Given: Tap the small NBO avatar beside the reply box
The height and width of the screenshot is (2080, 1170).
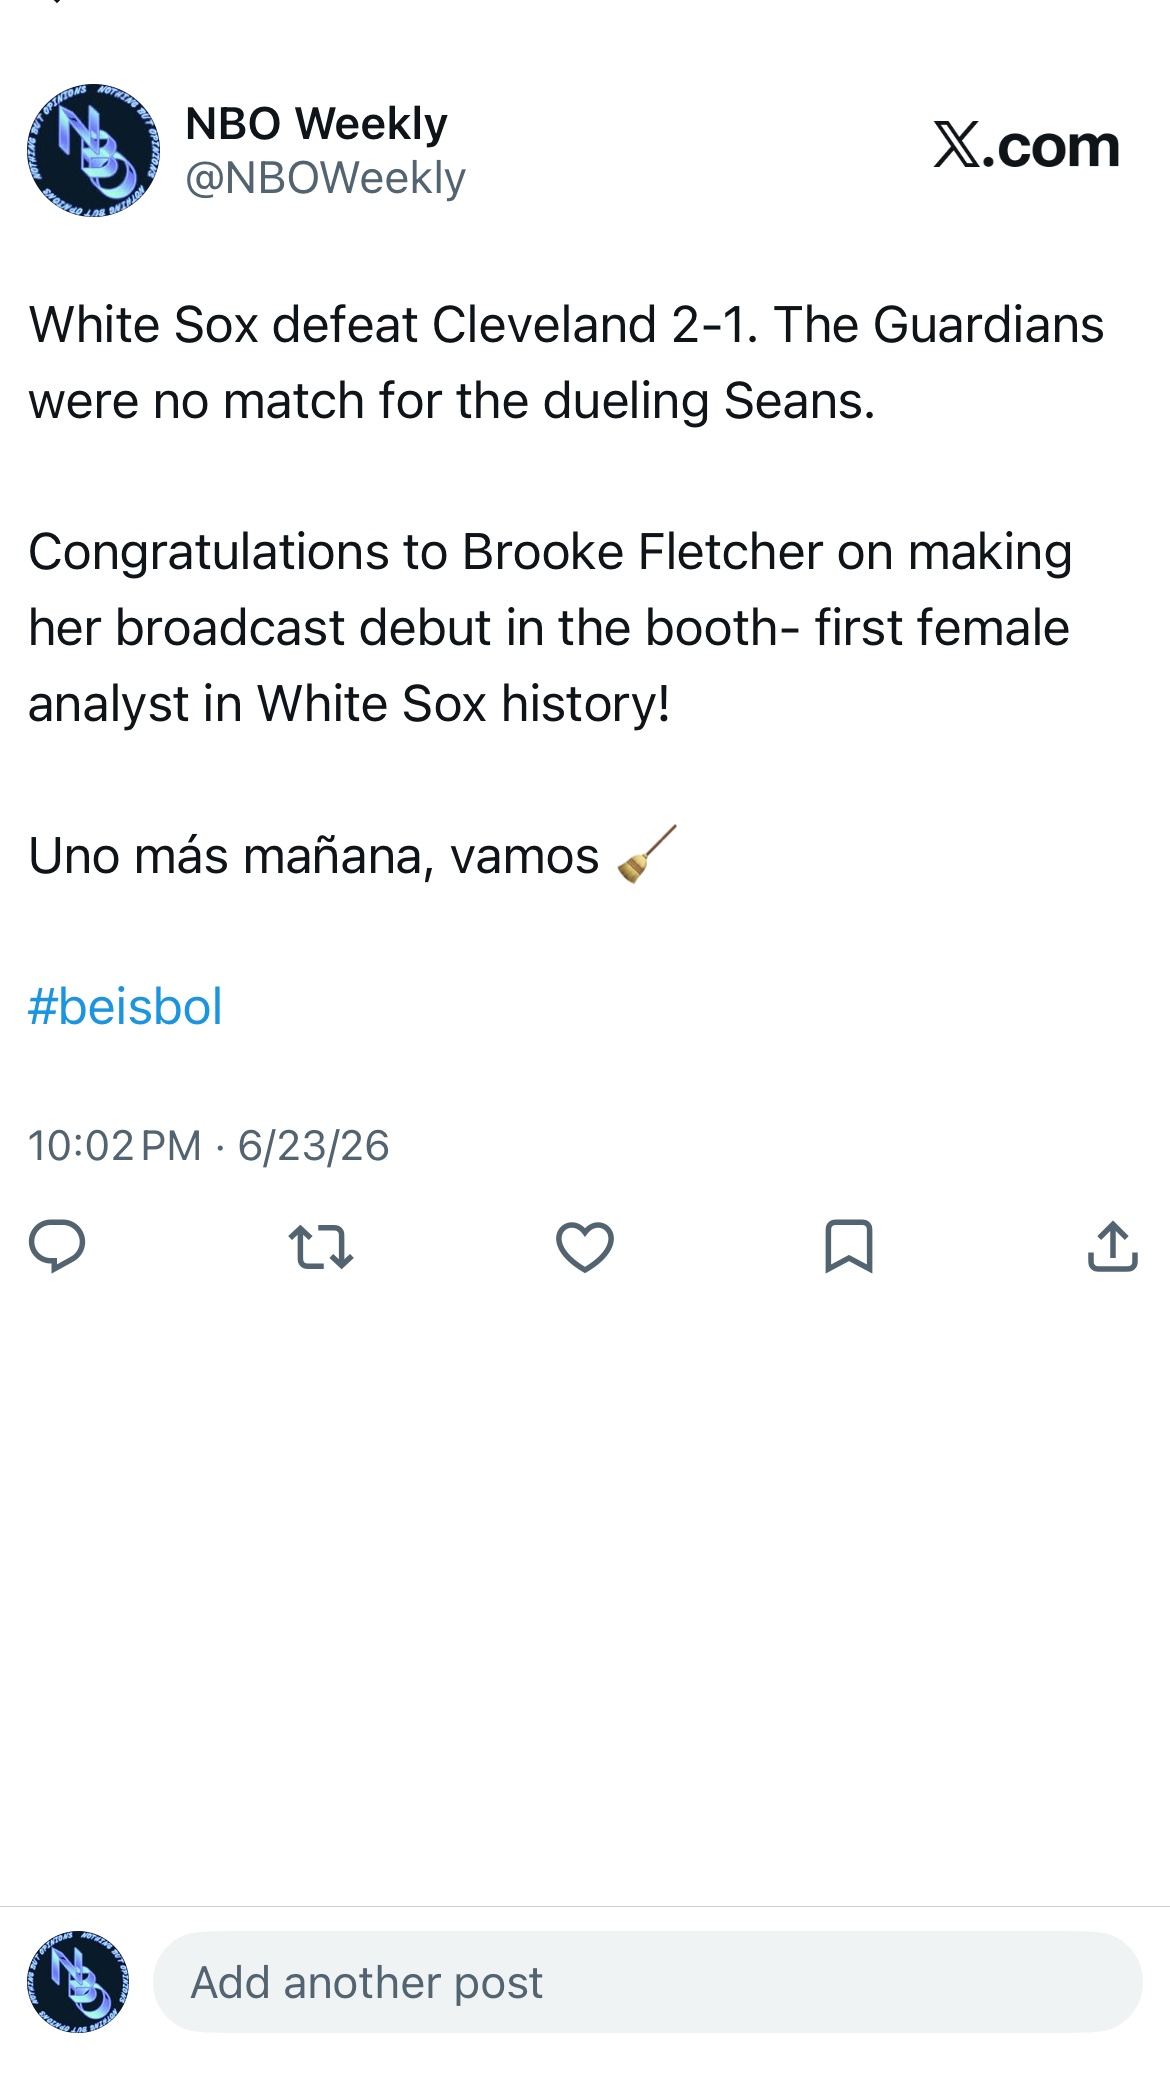Looking at the screenshot, I should click(78, 1981).
